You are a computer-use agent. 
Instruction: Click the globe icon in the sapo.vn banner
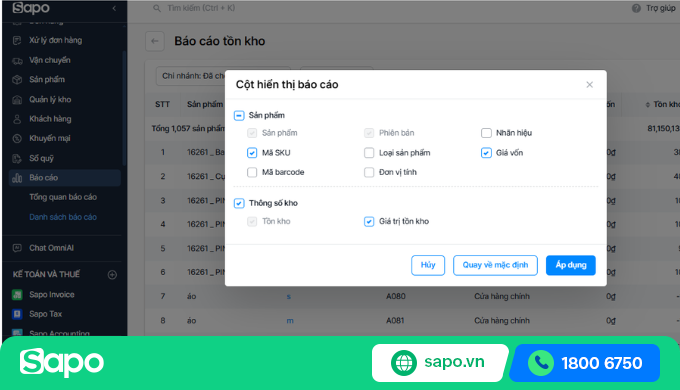click(x=403, y=363)
